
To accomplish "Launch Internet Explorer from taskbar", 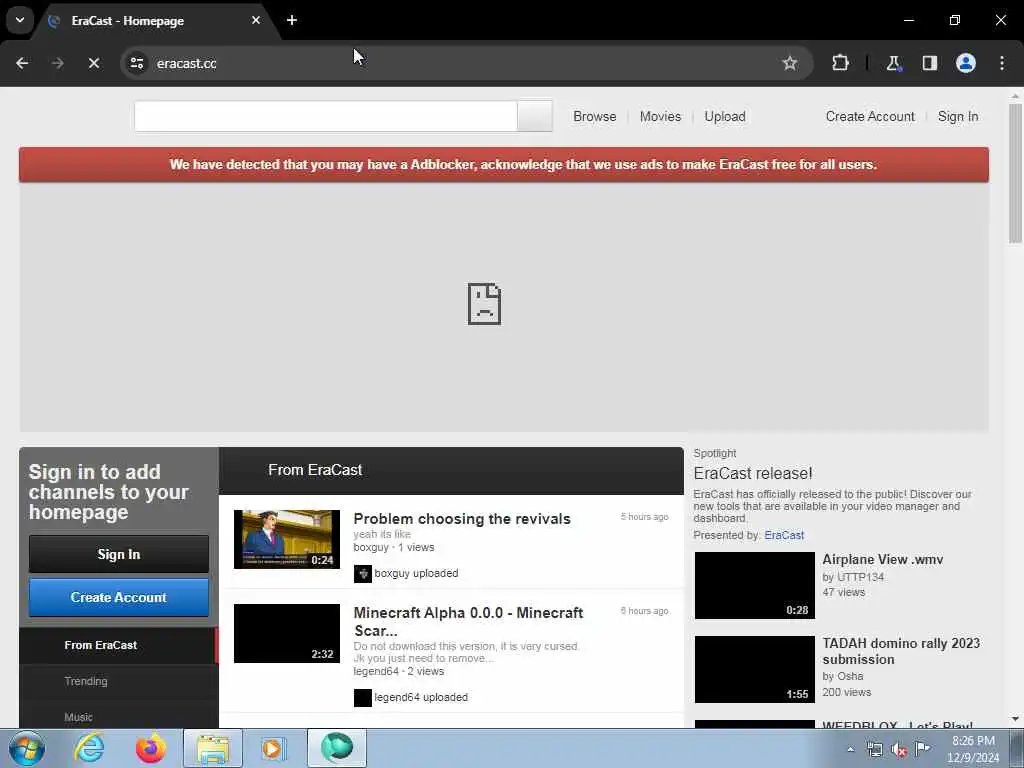I will click(x=89, y=748).
